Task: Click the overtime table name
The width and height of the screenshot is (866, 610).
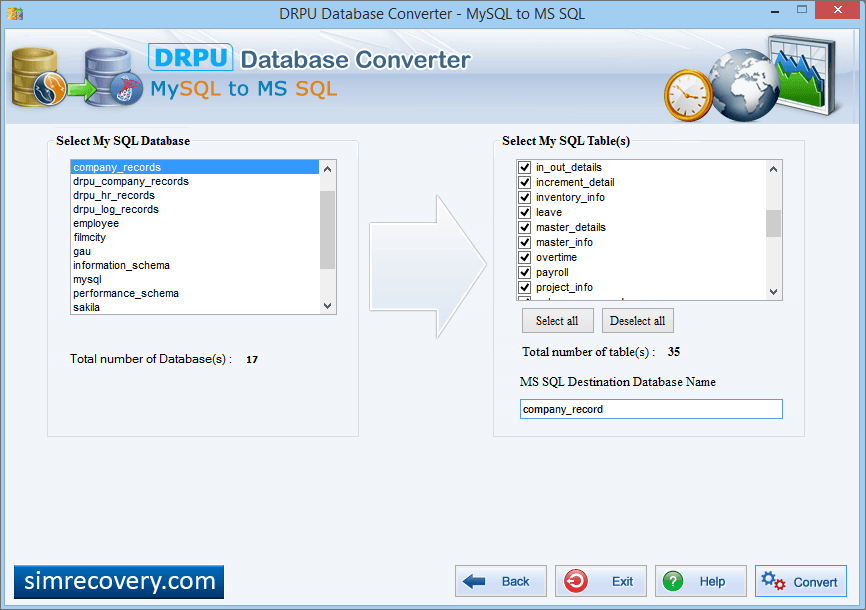Action: pos(556,257)
